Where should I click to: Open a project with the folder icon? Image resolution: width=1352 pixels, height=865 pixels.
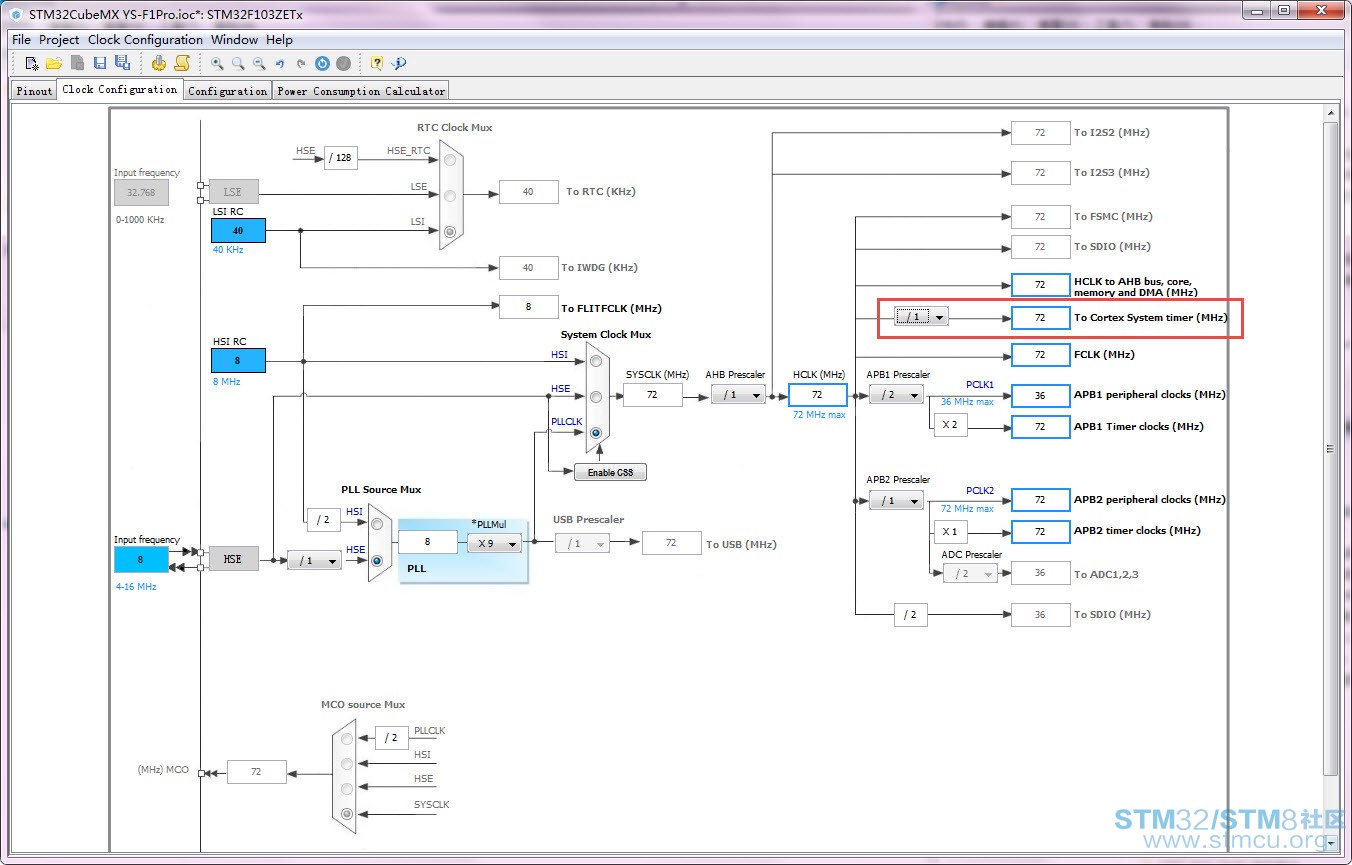54,63
